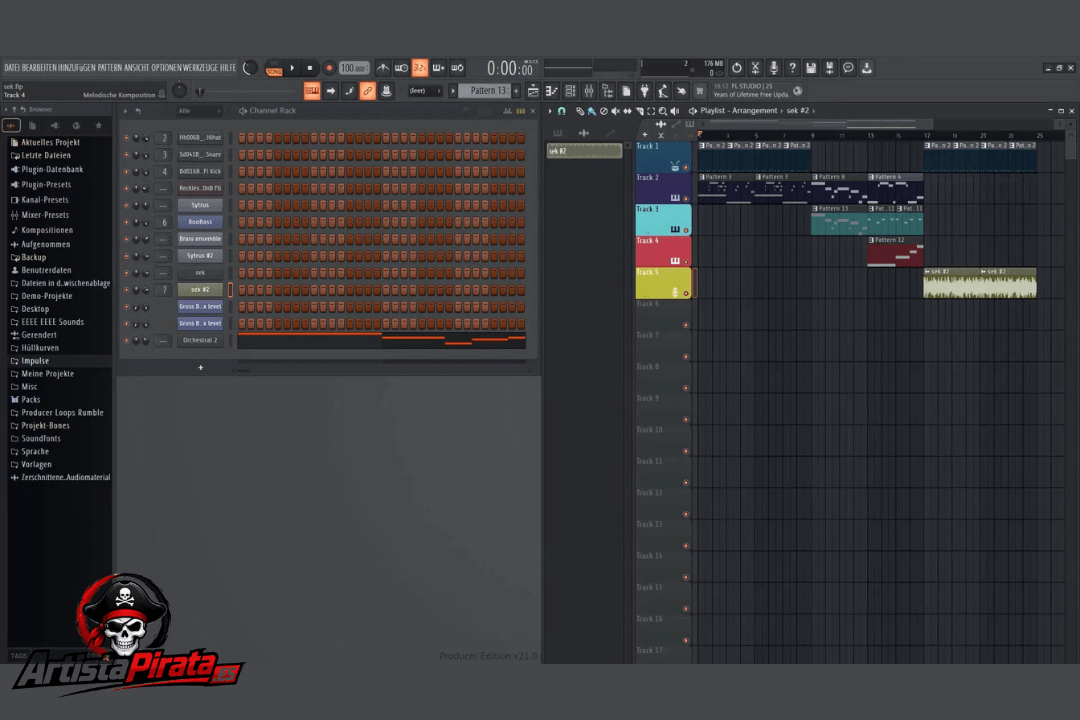This screenshot has width=1080, height=720.
Task: Open the help question mark icon
Action: tap(792, 68)
